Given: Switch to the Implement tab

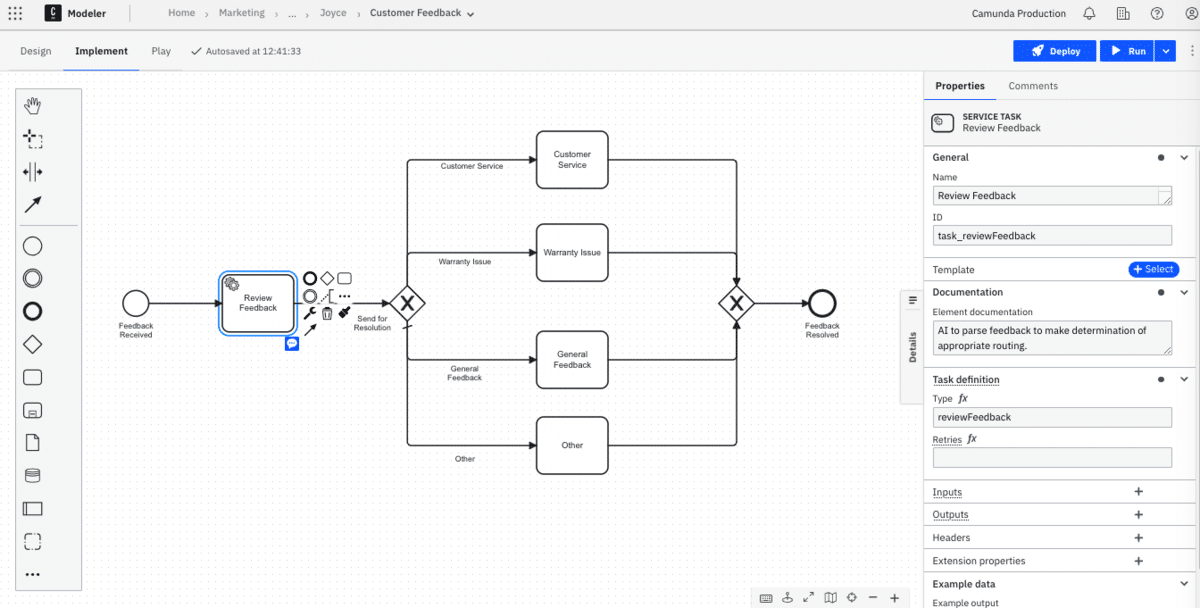Looking at the screenshot, I should pos(101,51).
